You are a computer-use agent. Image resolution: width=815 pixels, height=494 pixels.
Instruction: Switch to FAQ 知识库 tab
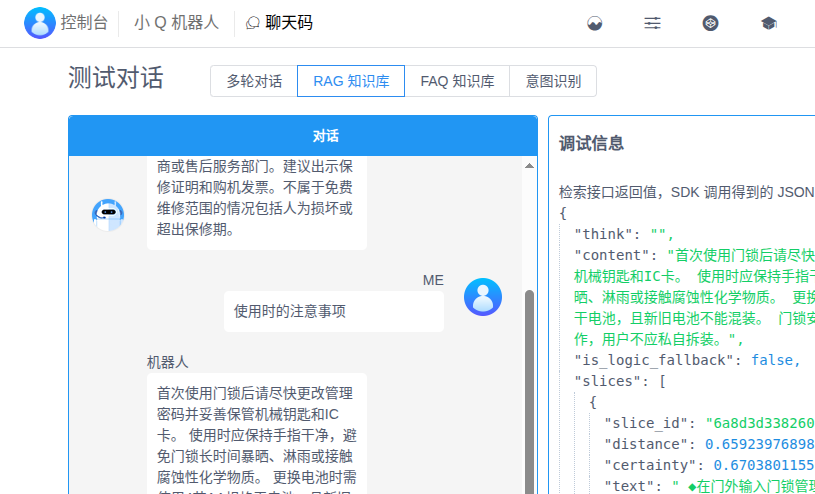(457, 81)
